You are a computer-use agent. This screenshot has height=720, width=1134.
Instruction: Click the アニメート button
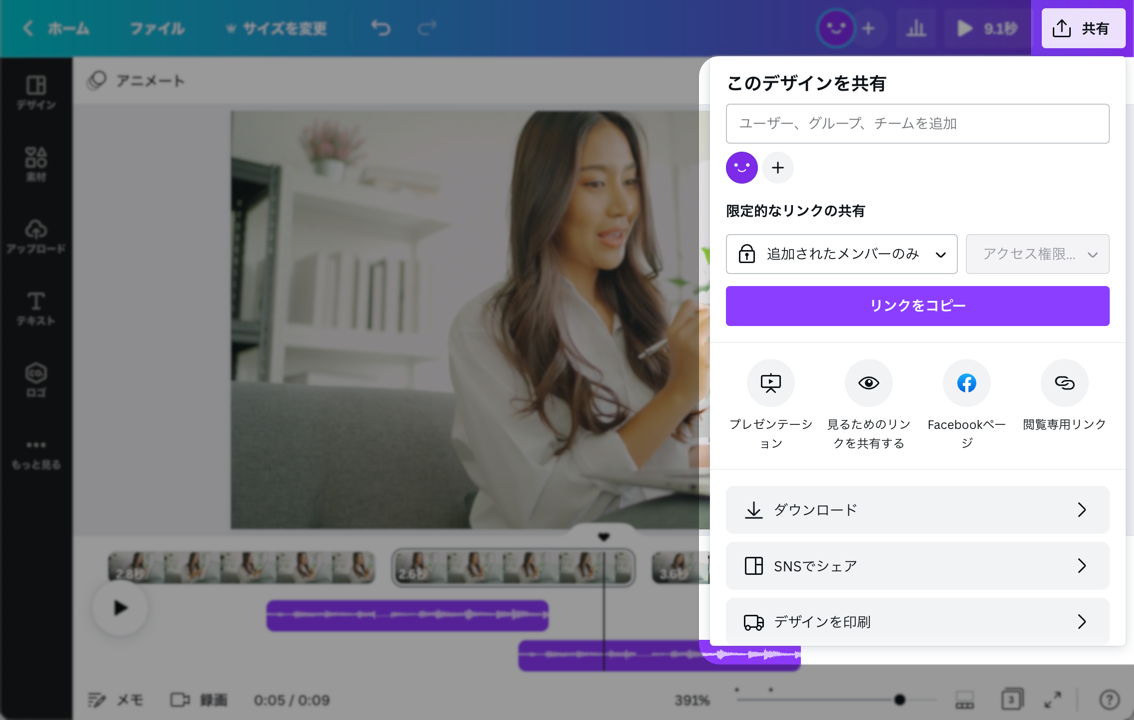click(136, 80)
